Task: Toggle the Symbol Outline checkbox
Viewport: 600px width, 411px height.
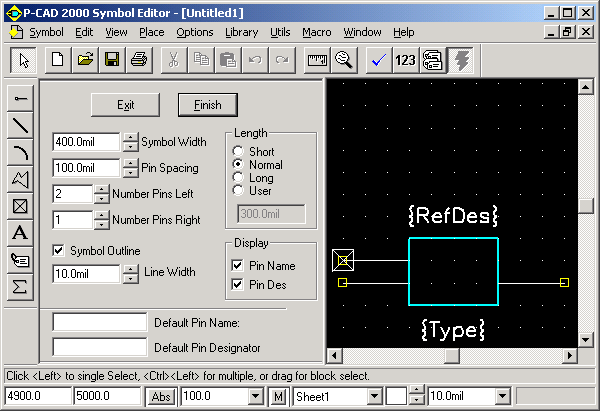Action: coord(58,251)
